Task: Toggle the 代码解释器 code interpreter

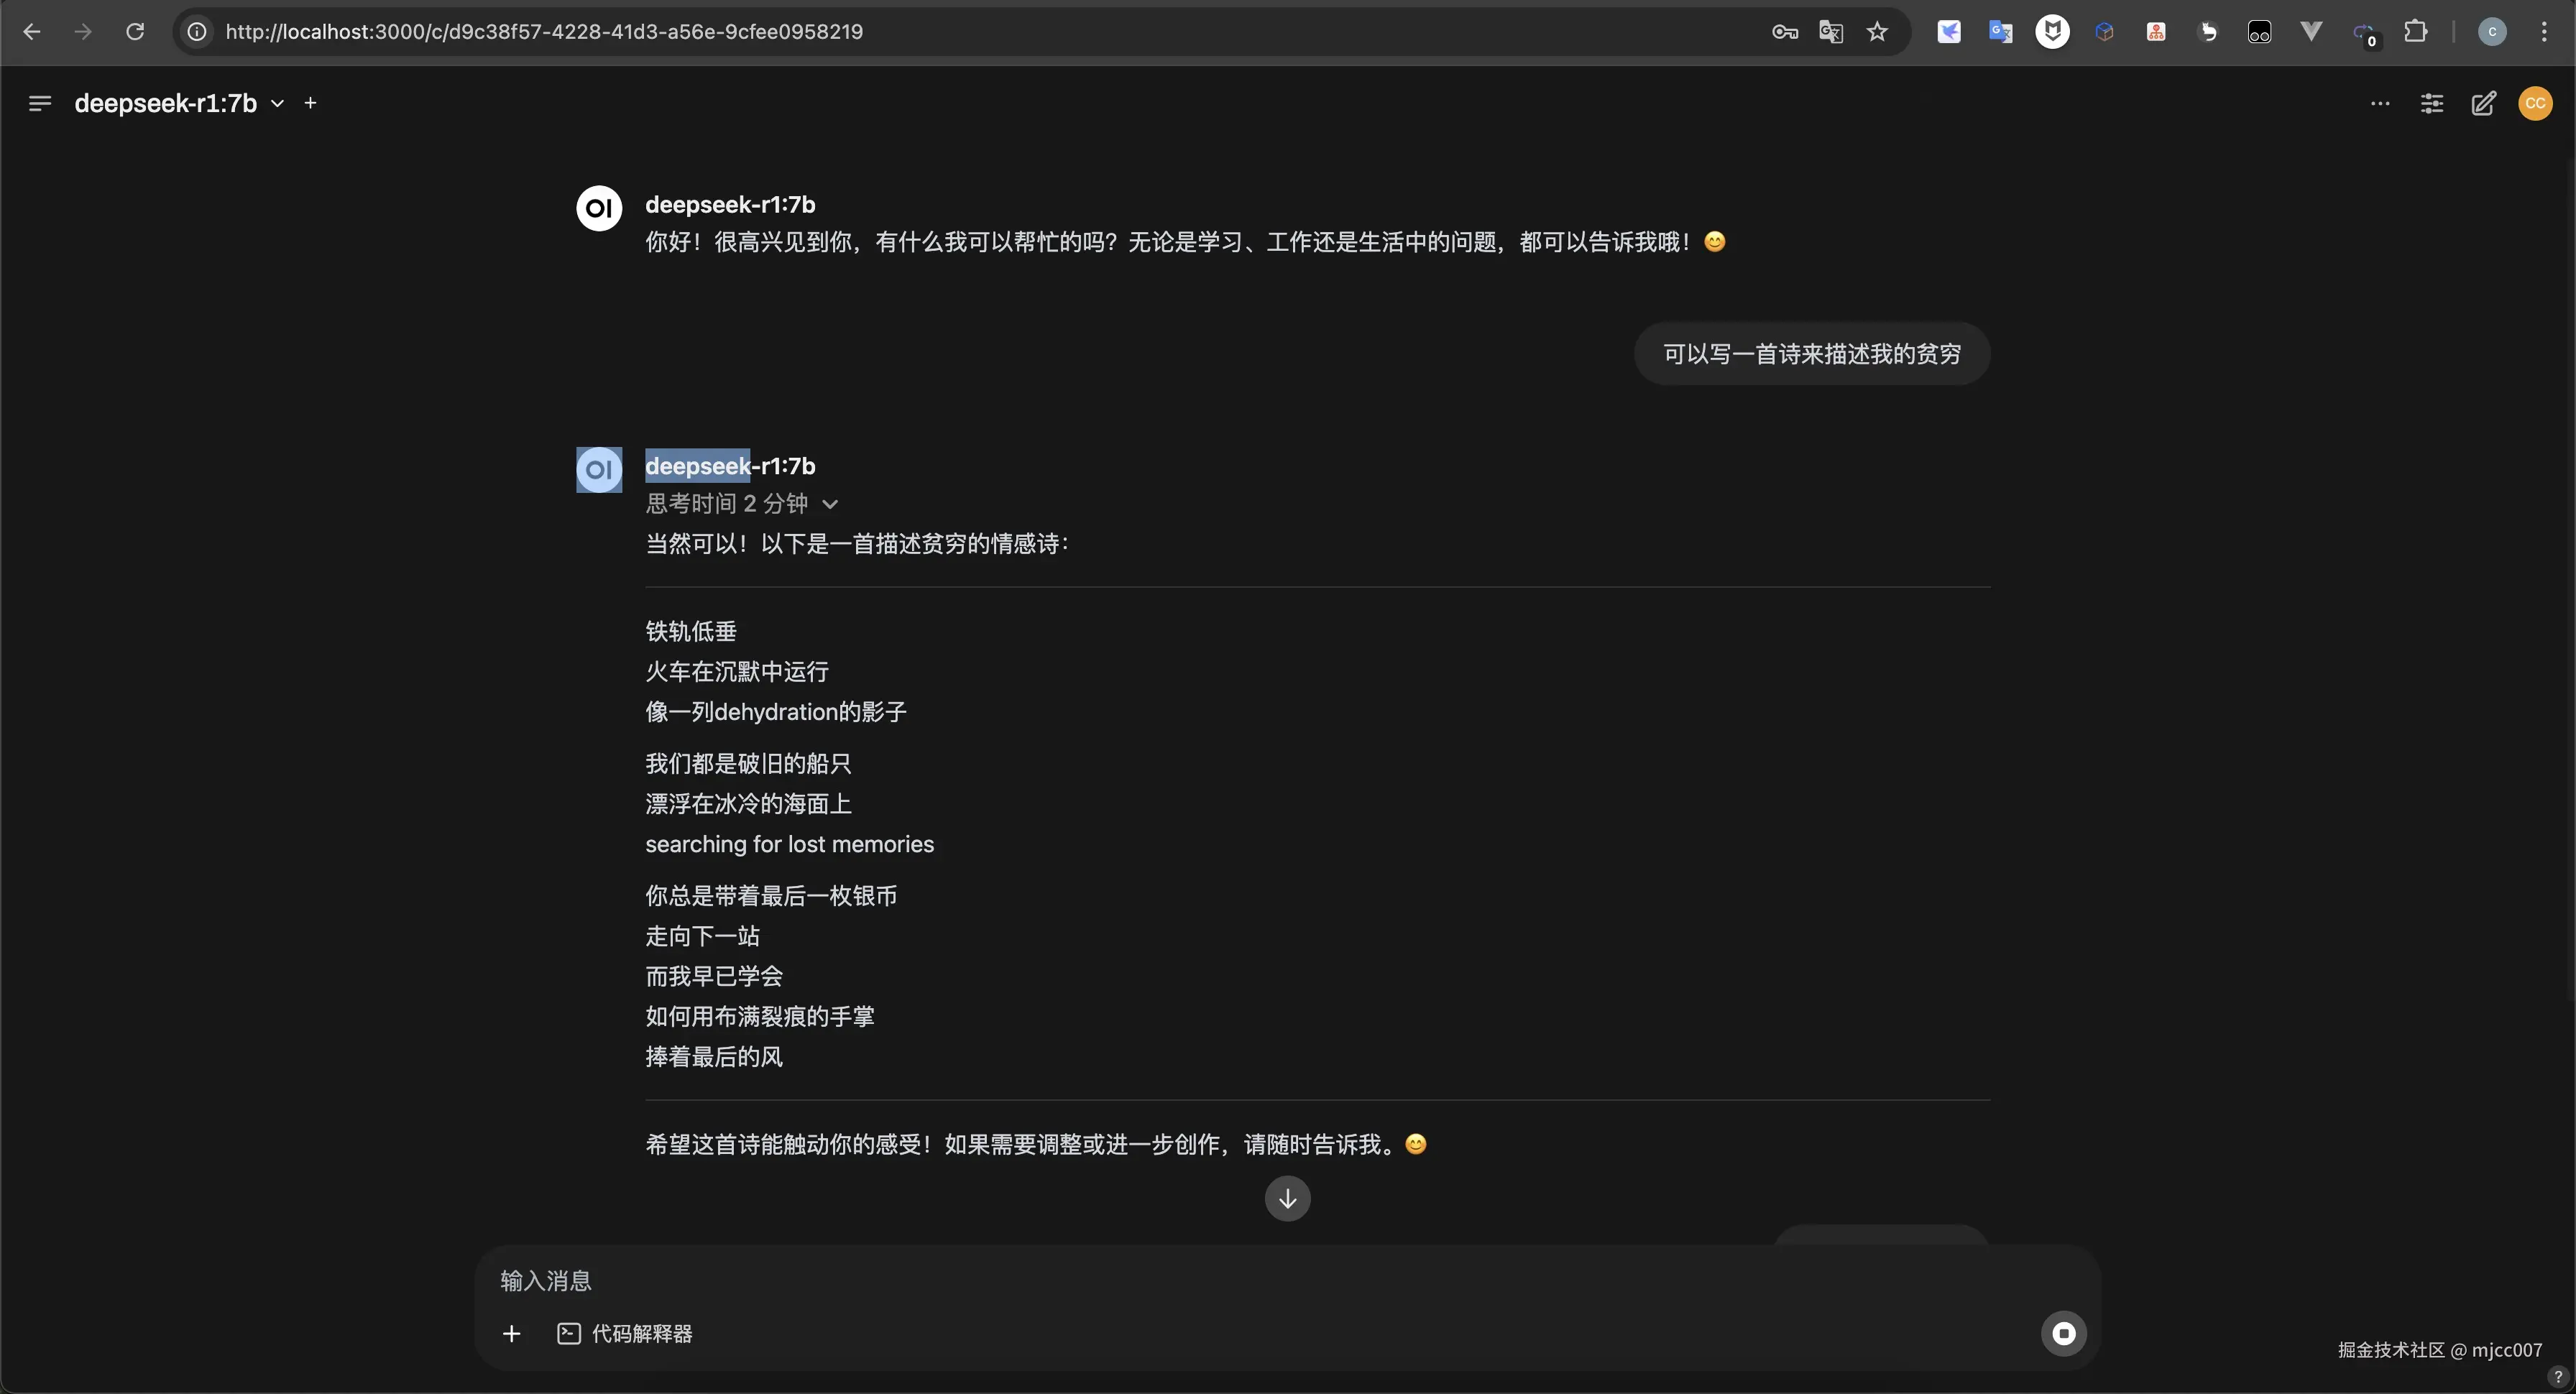Action: pos(625,1333)
